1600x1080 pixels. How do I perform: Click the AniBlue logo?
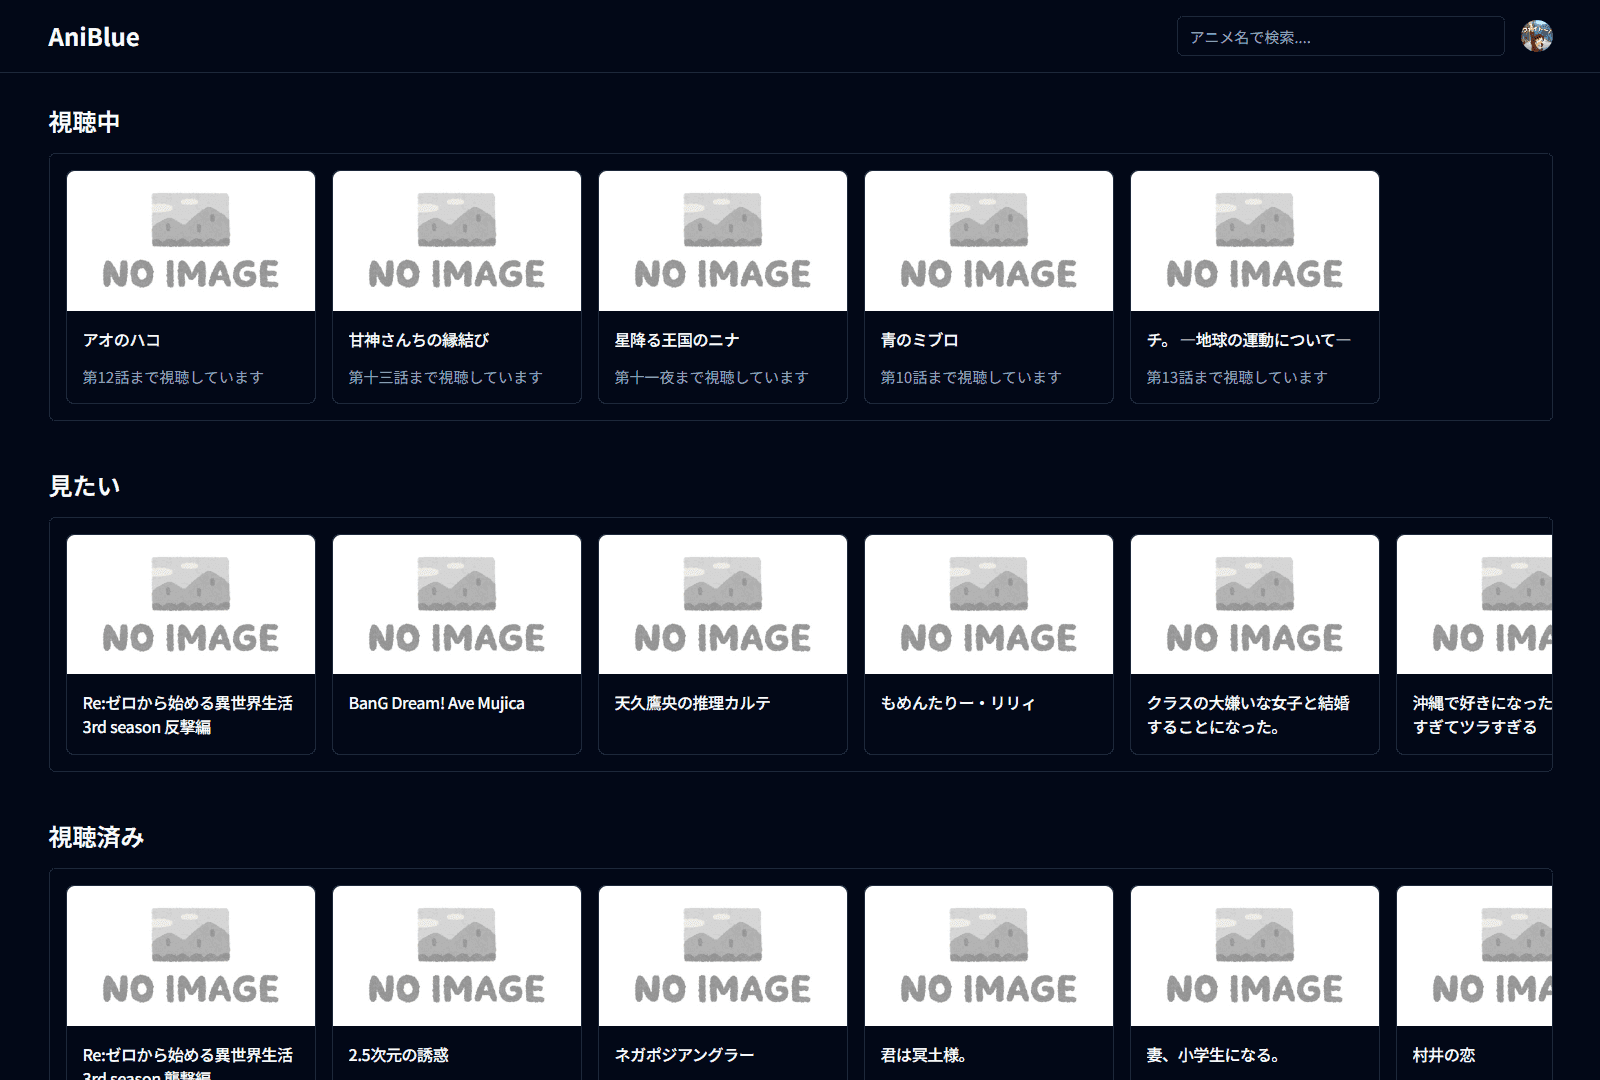point(94,37)
